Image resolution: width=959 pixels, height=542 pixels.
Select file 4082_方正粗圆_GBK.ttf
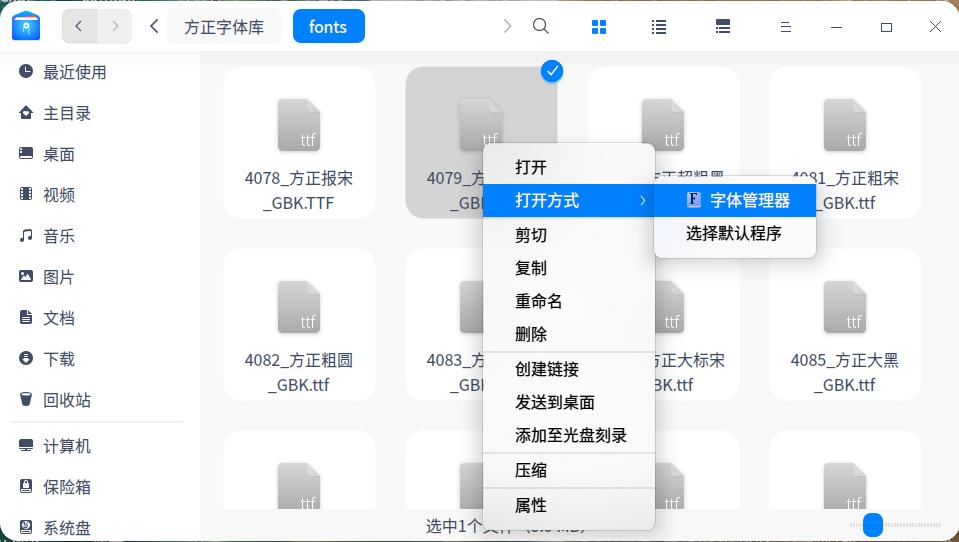click(299, 324)
